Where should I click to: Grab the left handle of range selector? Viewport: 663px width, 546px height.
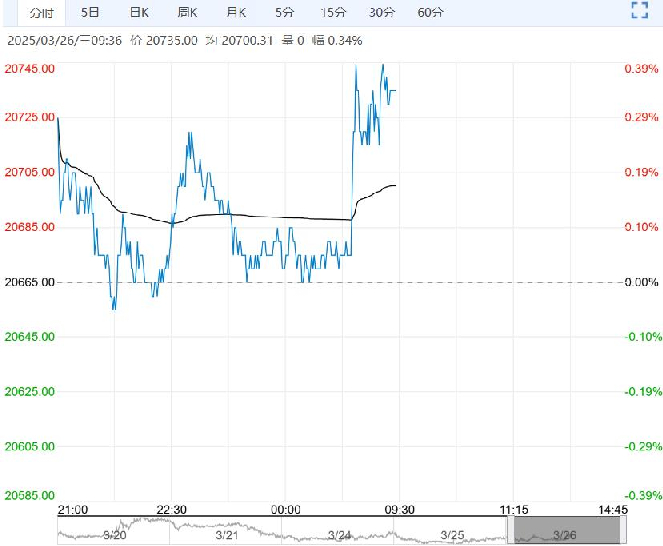511,530
